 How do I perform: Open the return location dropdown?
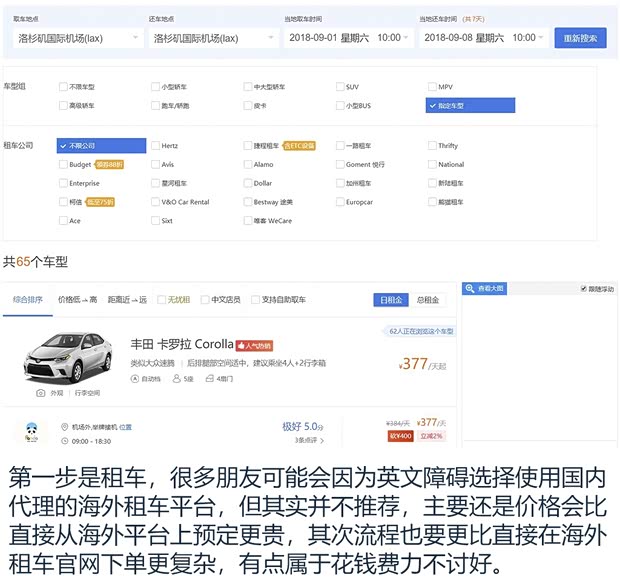pos(214,38)
